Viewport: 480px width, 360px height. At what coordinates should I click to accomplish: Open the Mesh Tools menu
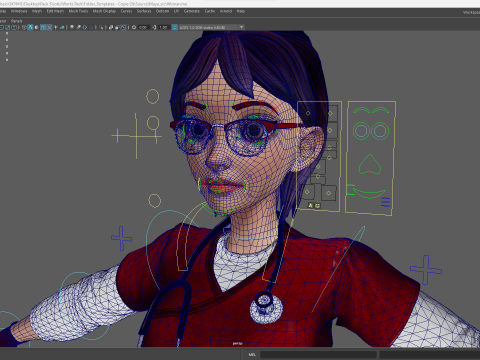click(x=78, y=11)
